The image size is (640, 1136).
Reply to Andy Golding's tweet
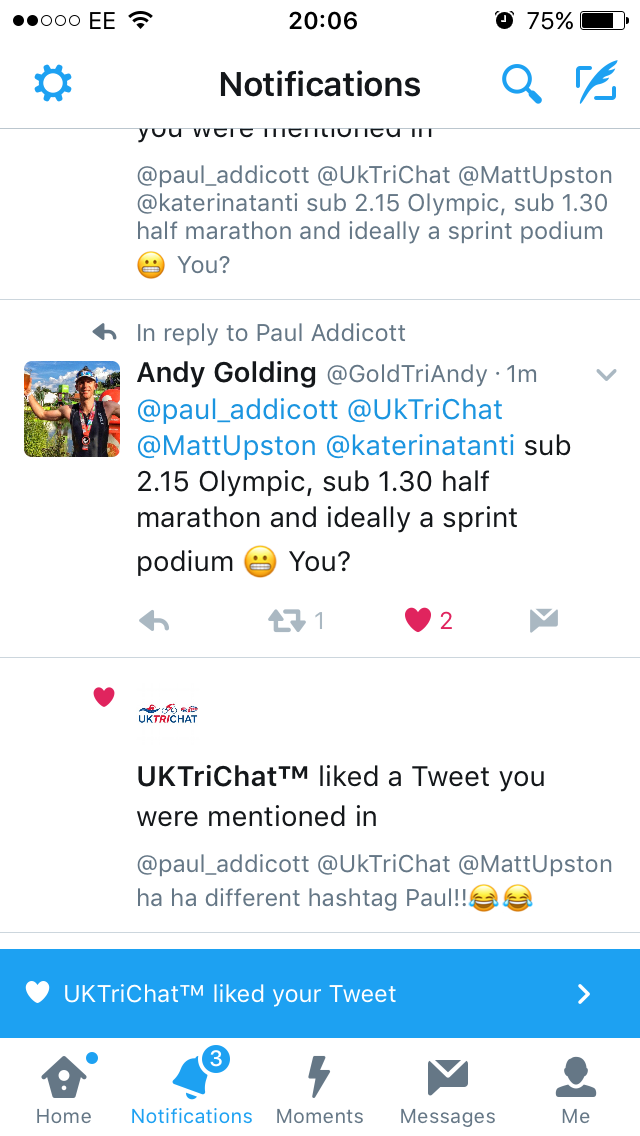coord(154,621)
